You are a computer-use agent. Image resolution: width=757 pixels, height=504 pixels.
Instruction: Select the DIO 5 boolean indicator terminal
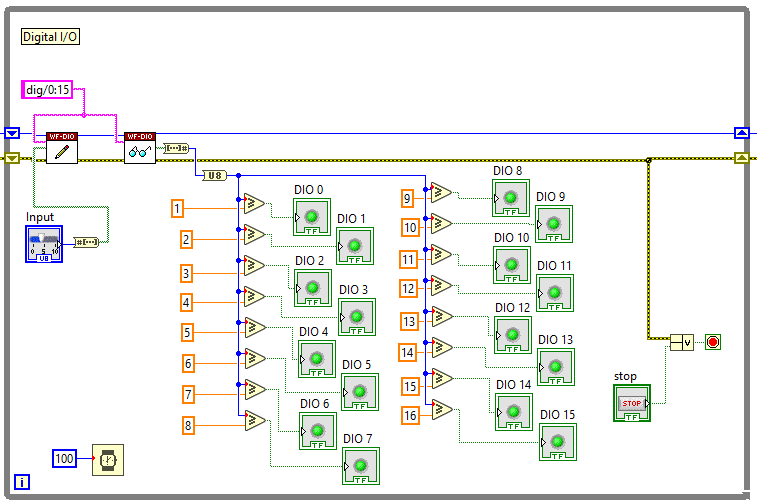click(x=360, y=392)
